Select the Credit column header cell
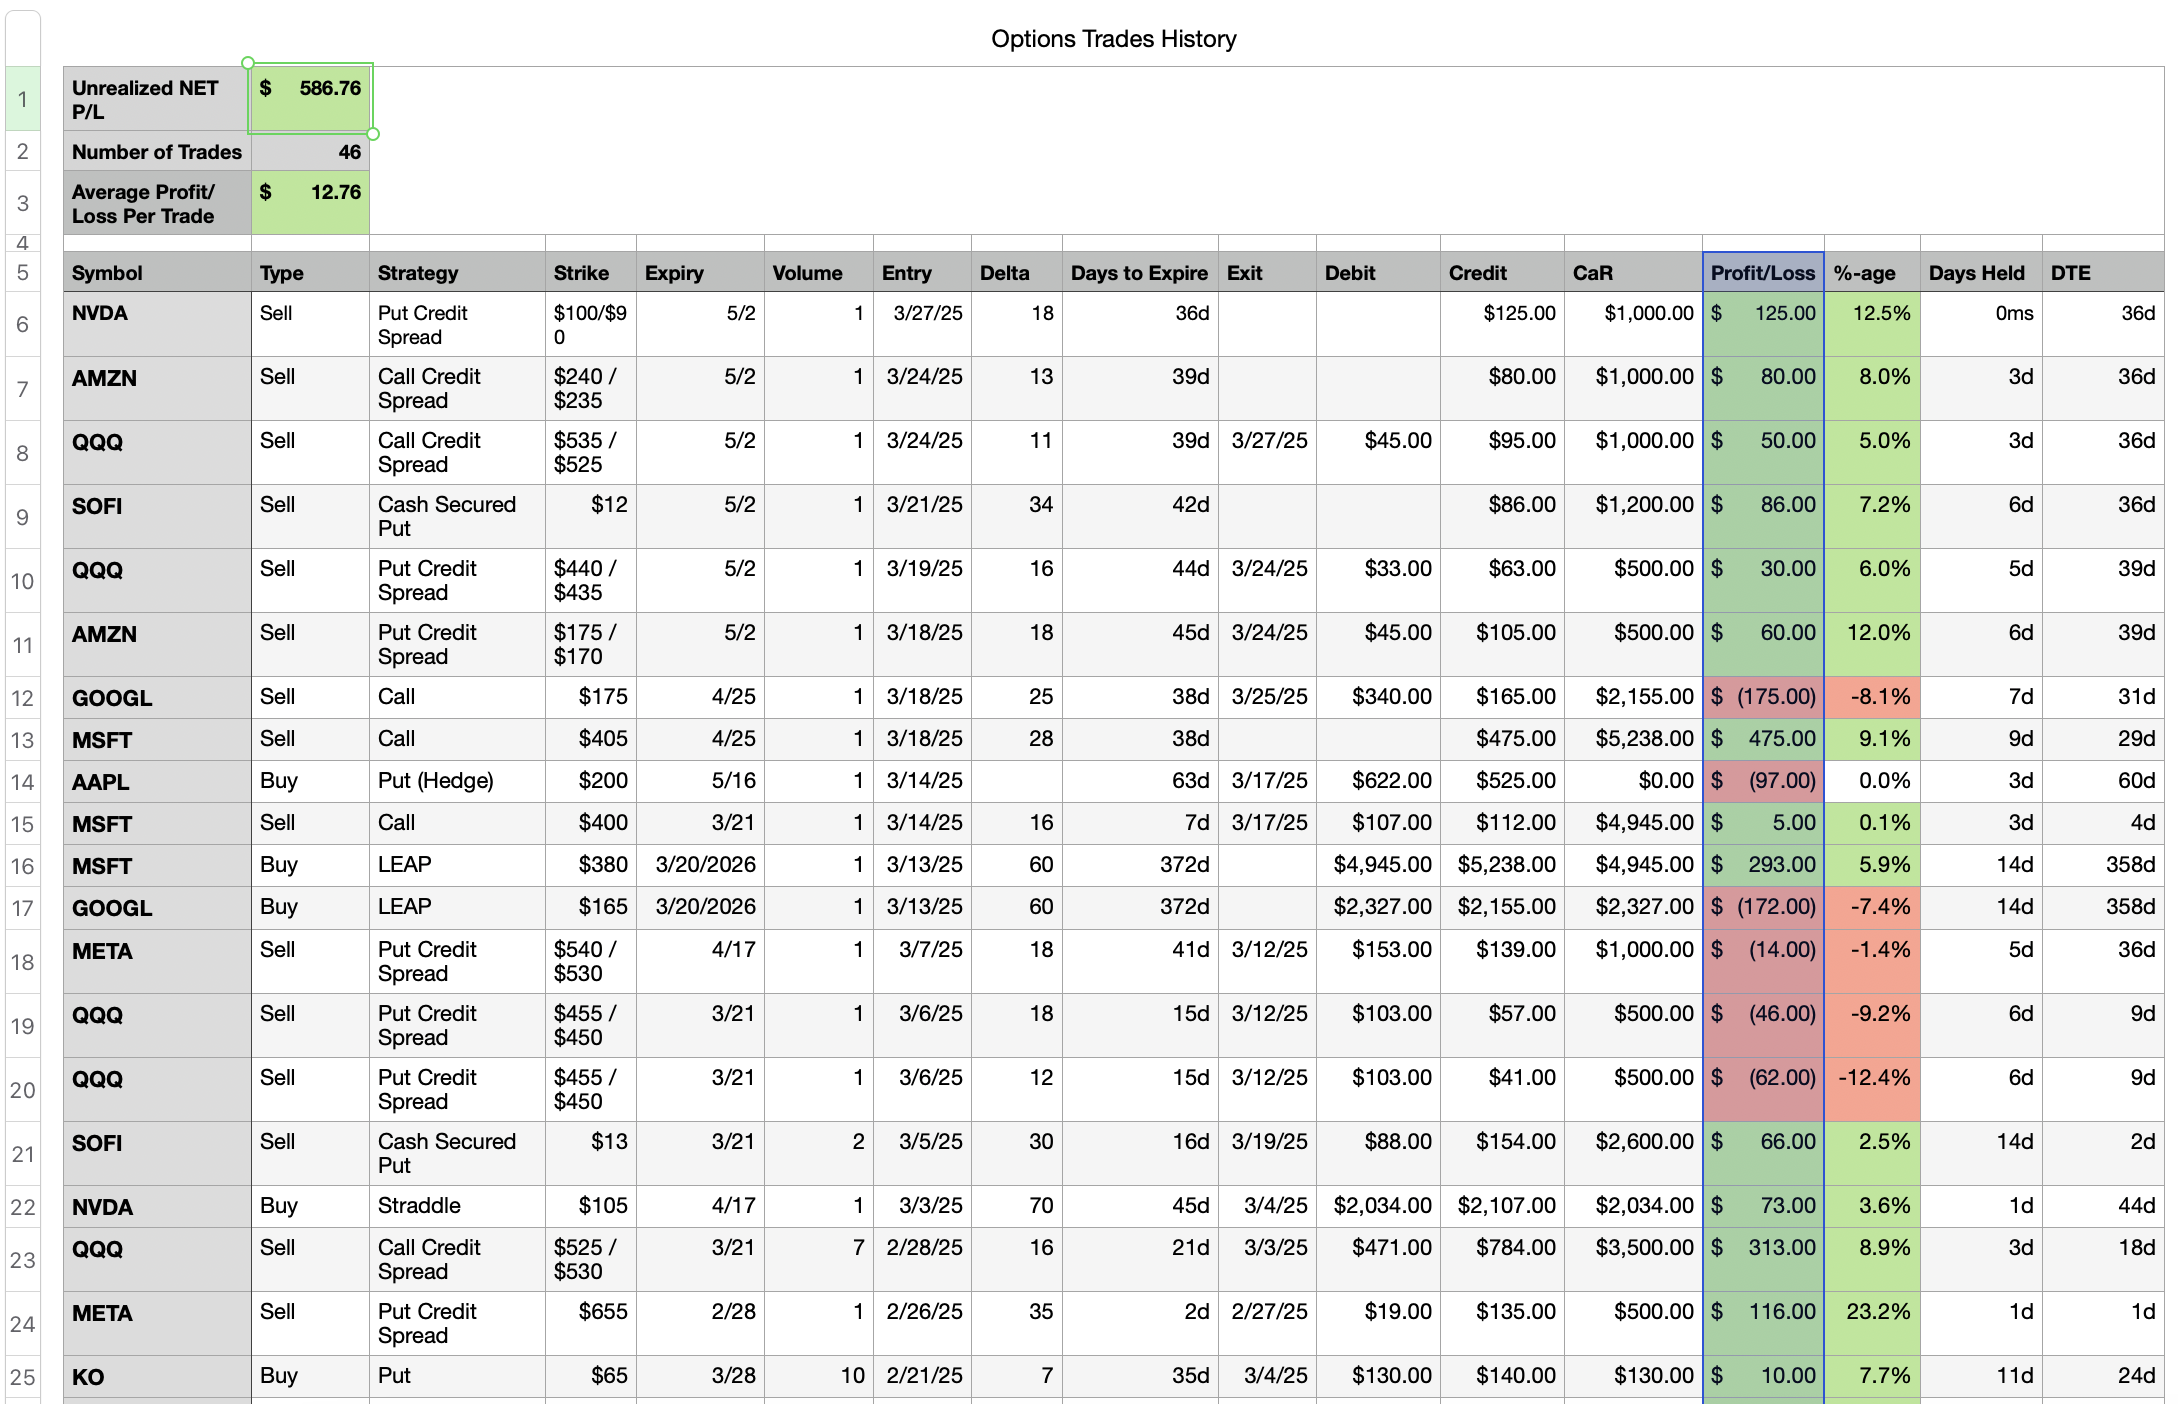The height and width of the screenshot is (1404, 2178). coord(1502,273)
